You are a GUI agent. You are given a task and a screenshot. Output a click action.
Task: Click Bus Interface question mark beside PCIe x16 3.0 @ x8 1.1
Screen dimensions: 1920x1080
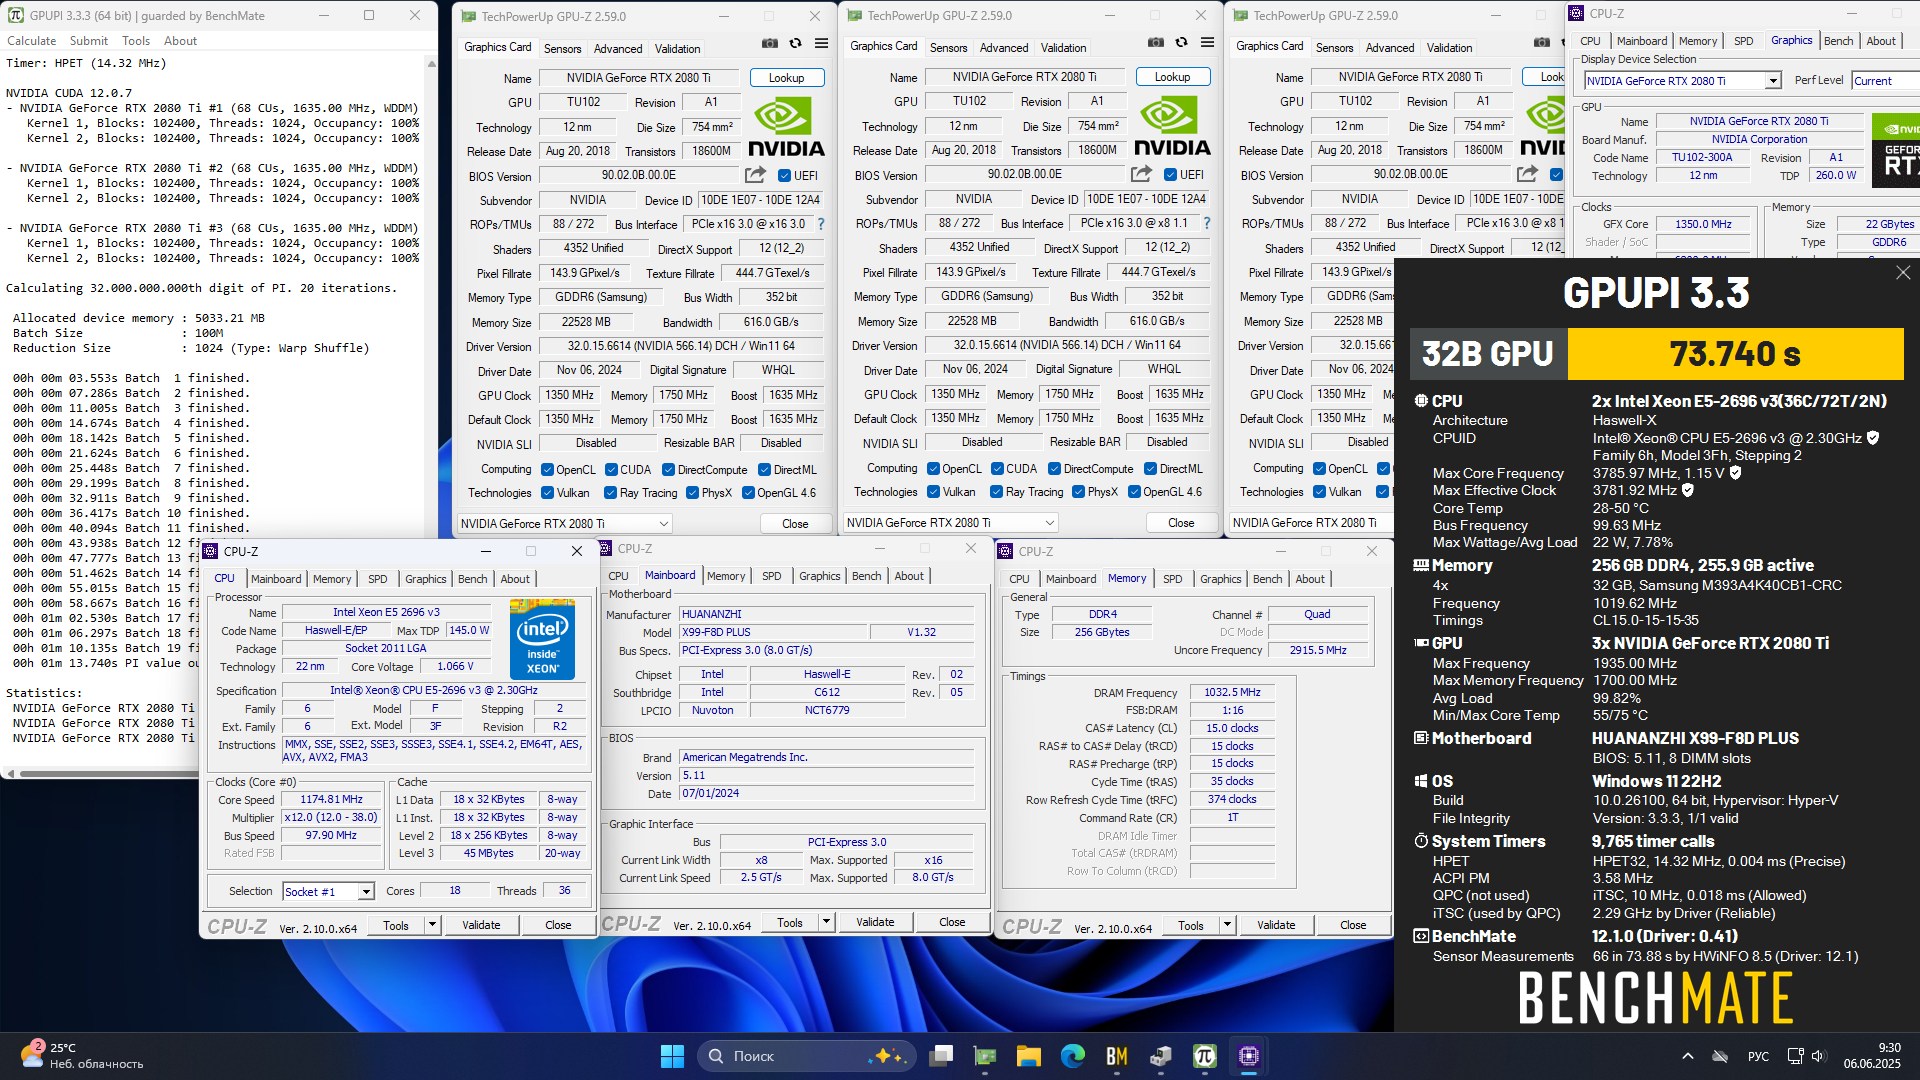click(1207, 223)
